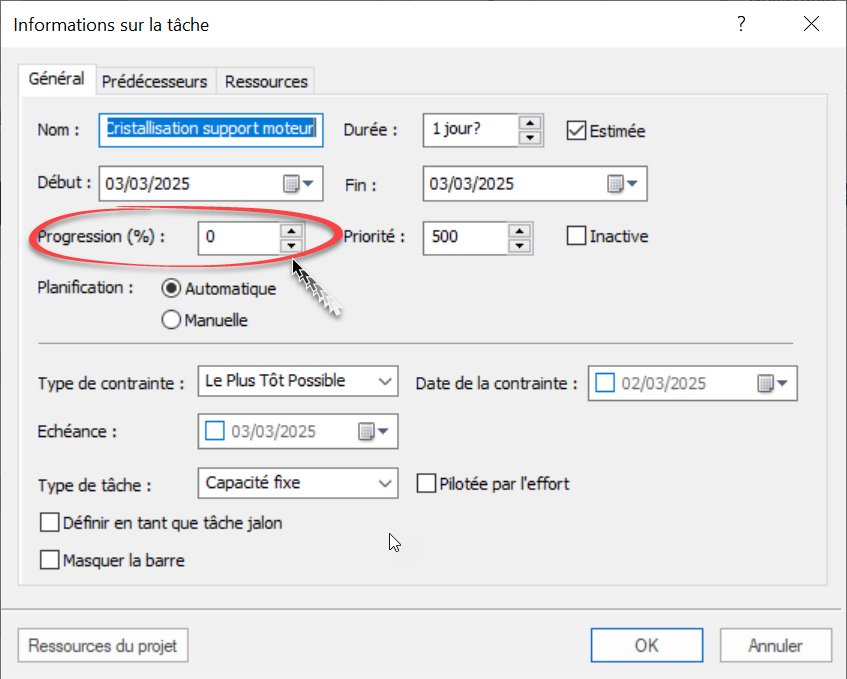The height and width of the screenshot is (679, 847).
Task: Open the Echéance calendar picker
Action: [x=372, y=432]
